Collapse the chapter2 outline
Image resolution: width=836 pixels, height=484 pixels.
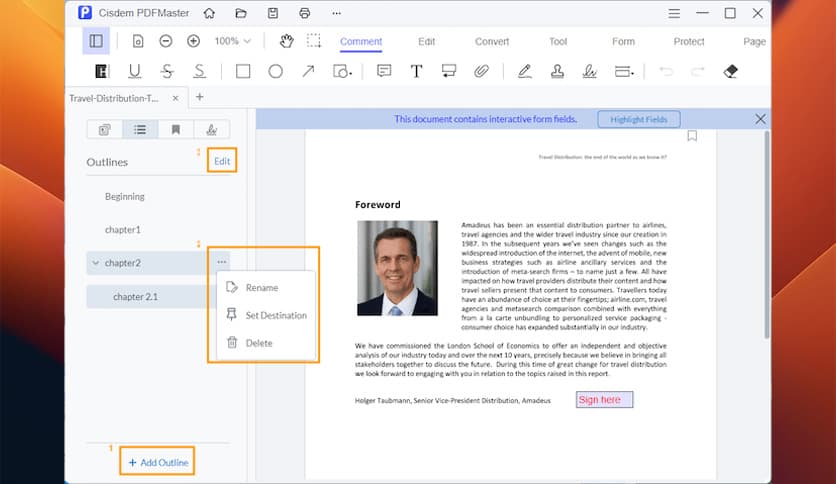click(95, 263)
